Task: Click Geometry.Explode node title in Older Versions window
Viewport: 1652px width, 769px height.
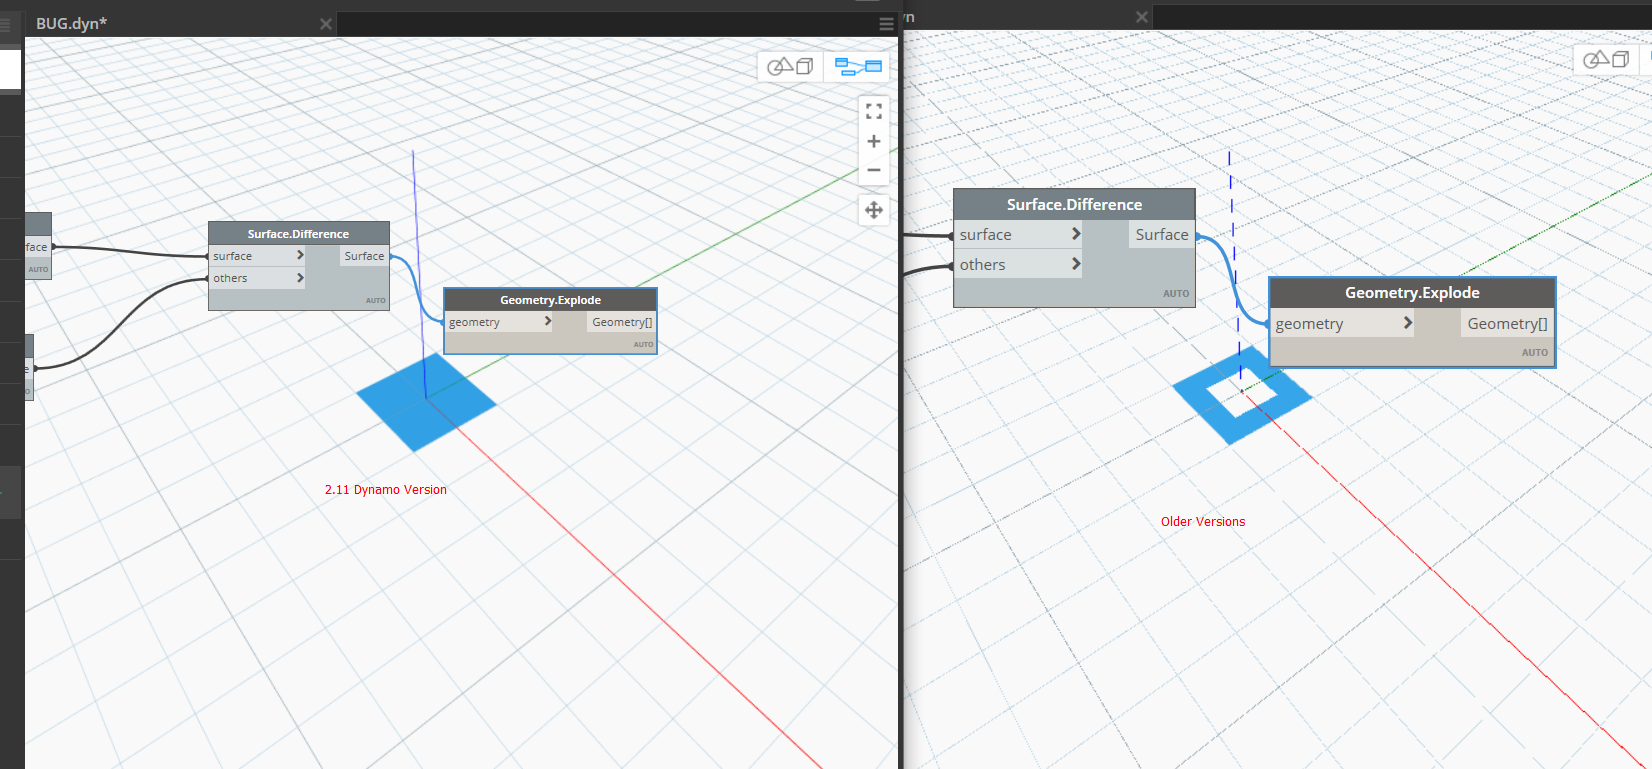Action: pyautogui.click(x=1412, y=293)
